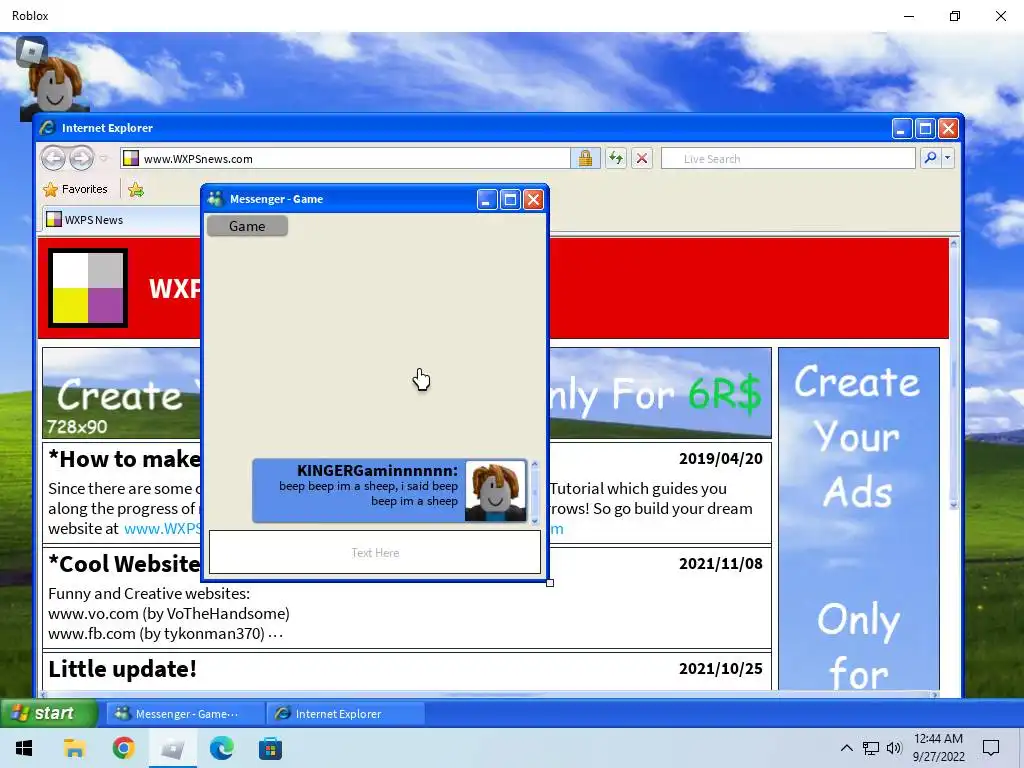Click the Roblox app taskbar icon
Viewport: 1024px width, 768px height.
pos(172,748)
